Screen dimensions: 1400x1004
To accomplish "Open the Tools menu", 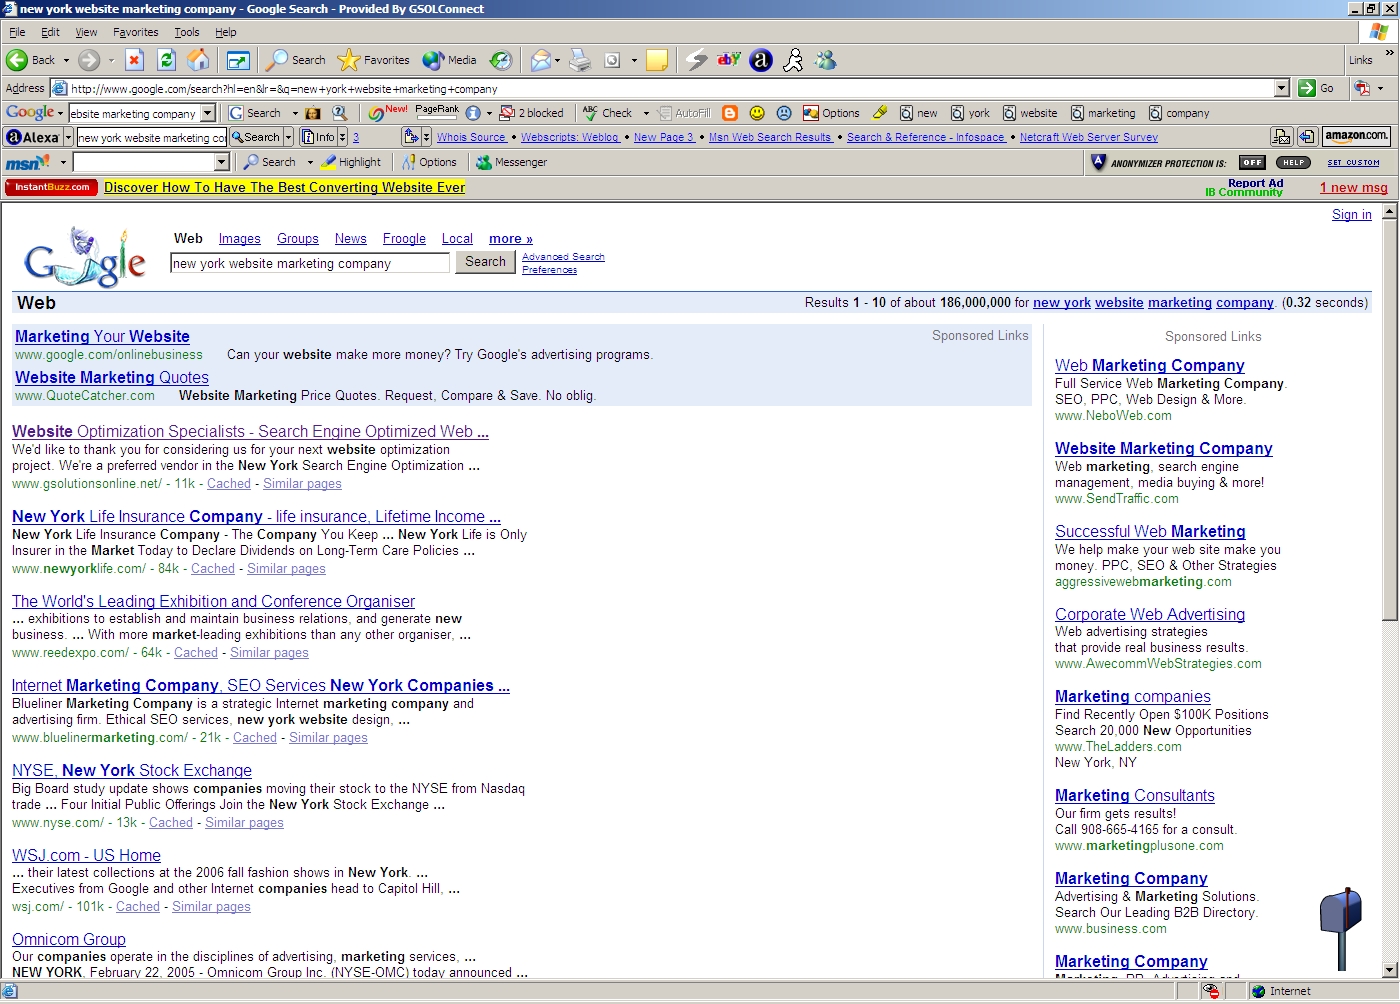I will (x=187, y=32).
